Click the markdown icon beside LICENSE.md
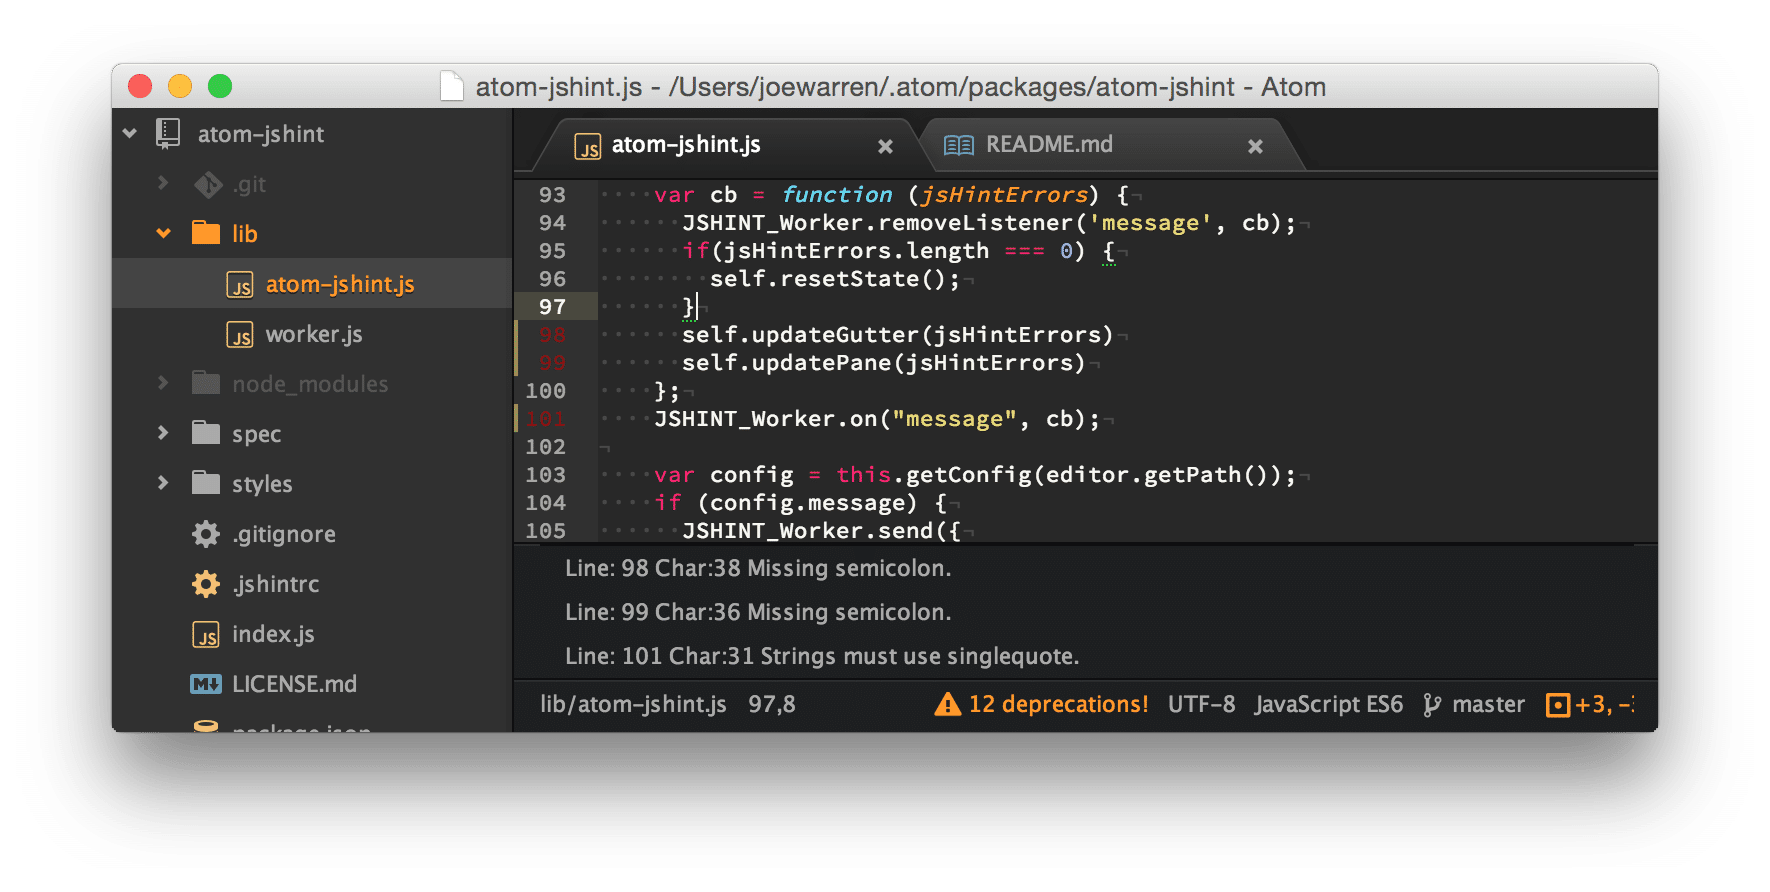 [206, 684]
